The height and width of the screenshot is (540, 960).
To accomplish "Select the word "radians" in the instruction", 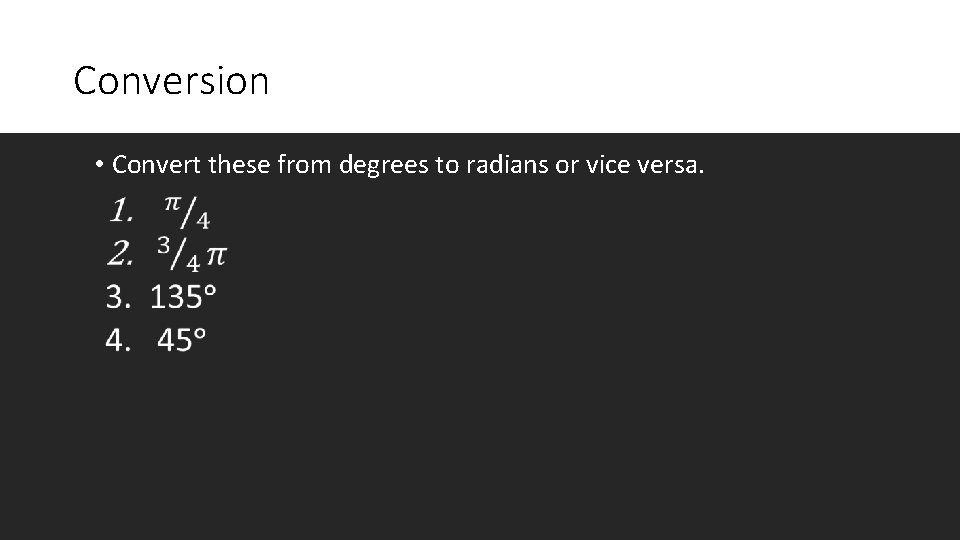I will [x=507, y=164].
